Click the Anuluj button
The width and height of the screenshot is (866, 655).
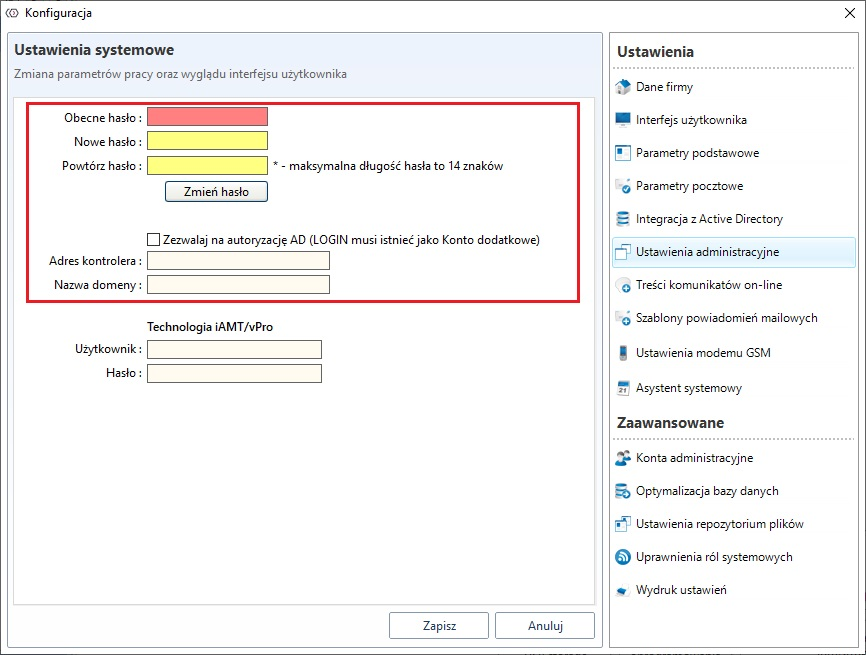[545, 626]
